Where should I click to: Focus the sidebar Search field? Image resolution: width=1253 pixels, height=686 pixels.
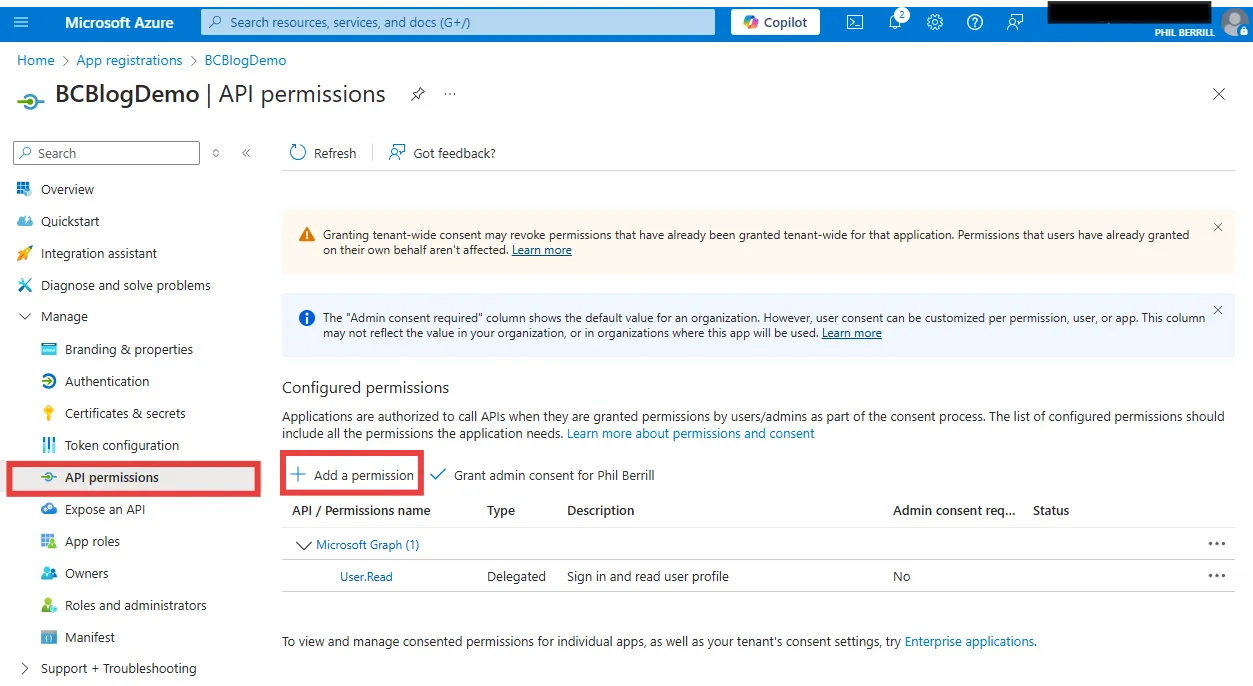(x=106, y=153)
